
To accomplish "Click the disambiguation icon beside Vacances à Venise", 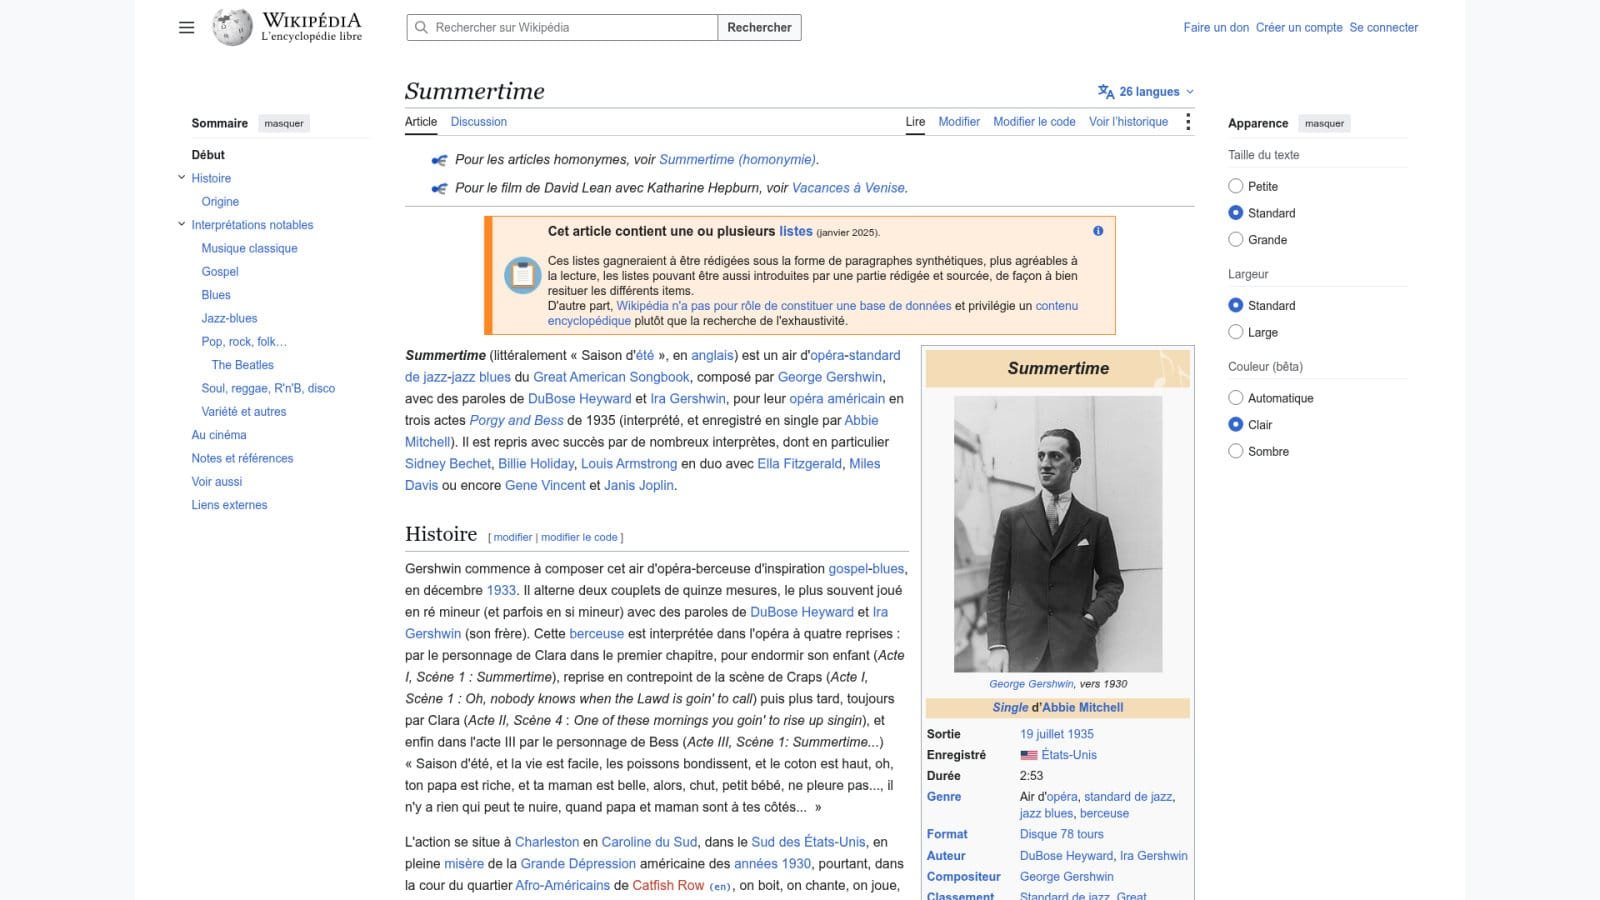I will [439, 188].
